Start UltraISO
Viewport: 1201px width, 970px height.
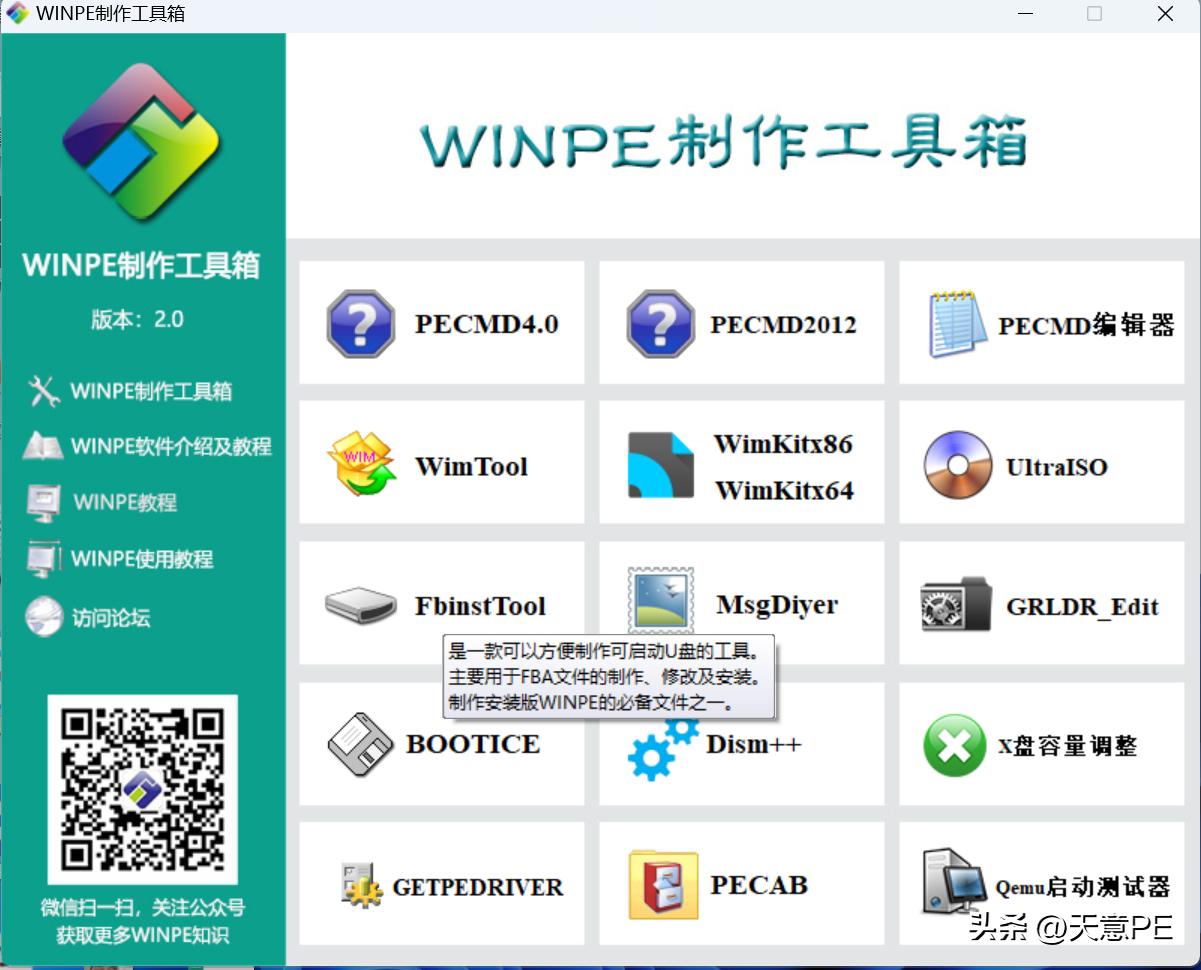tap(1040, 463)
